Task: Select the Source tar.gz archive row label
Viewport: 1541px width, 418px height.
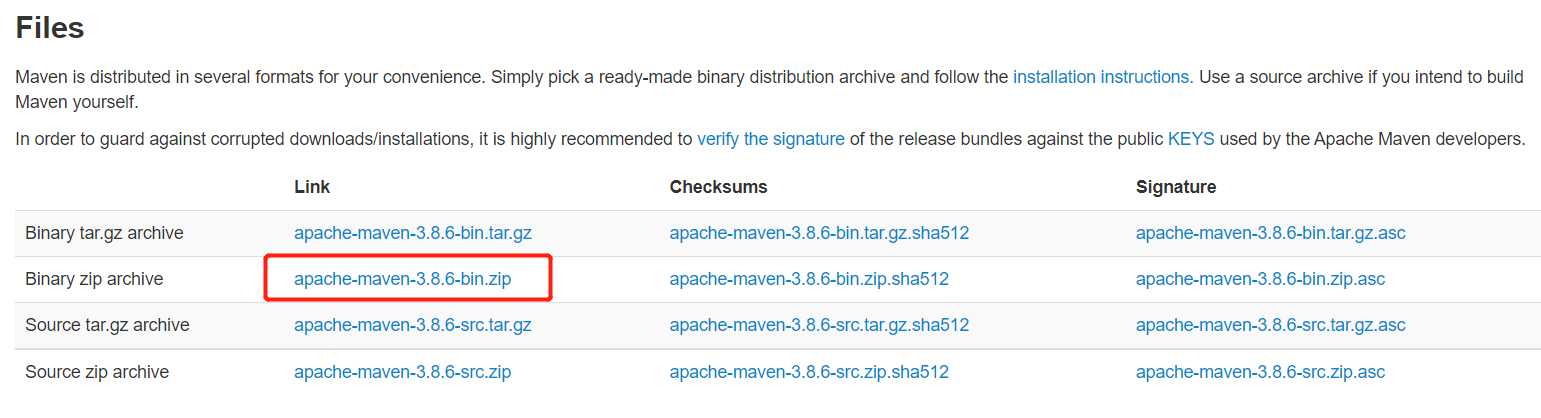Action: pyautogui.click(x=107, y=325)
